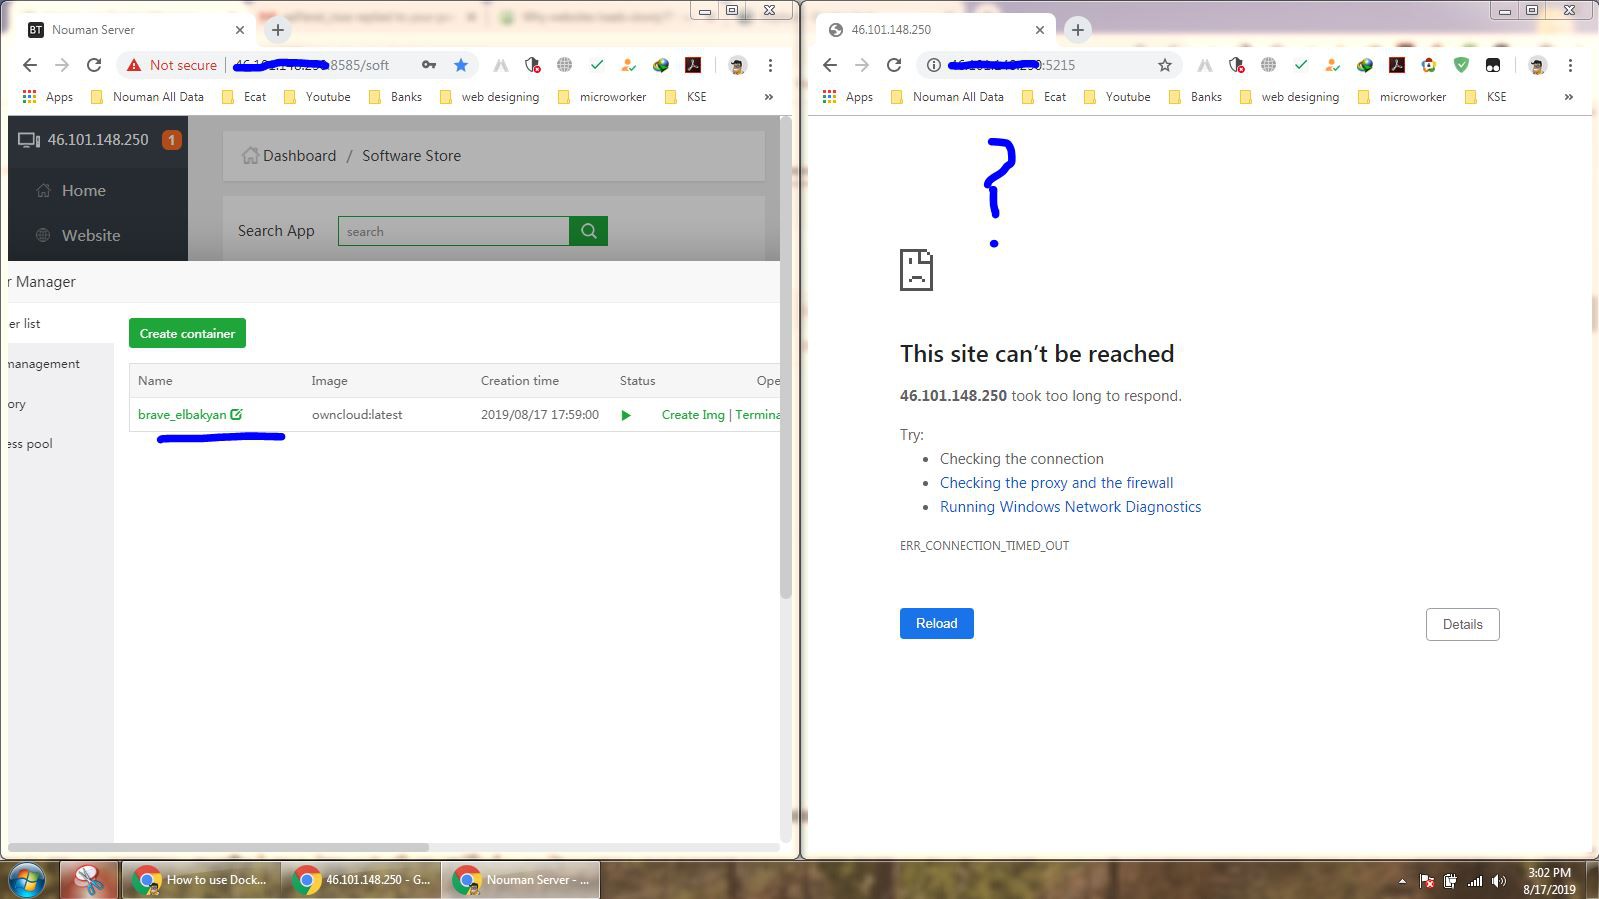The height and width of the screenshot is (899, 1599).
Task: Open the microworker bookmark folder in error window
Action: [x=1402, y=97]
